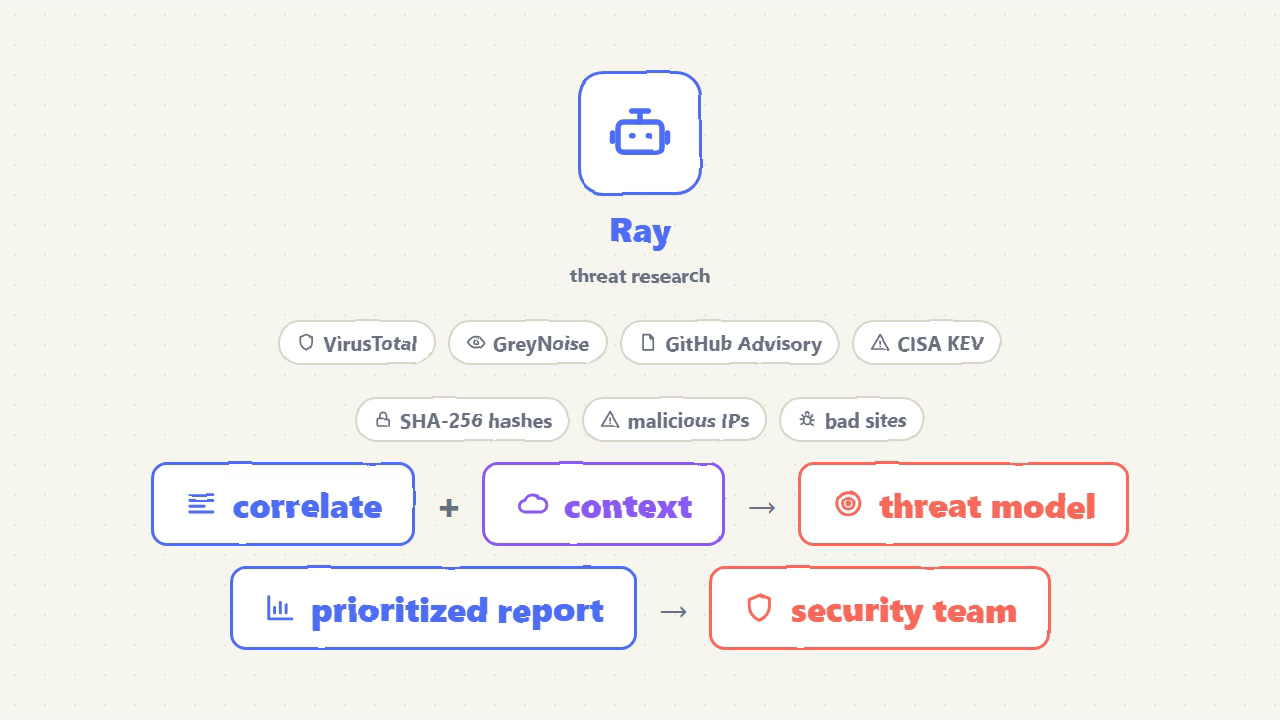Viewport: 1280px width, 720px height.
Task: Click the plus sign between correlate and context
Action: (x=449, y=508)
